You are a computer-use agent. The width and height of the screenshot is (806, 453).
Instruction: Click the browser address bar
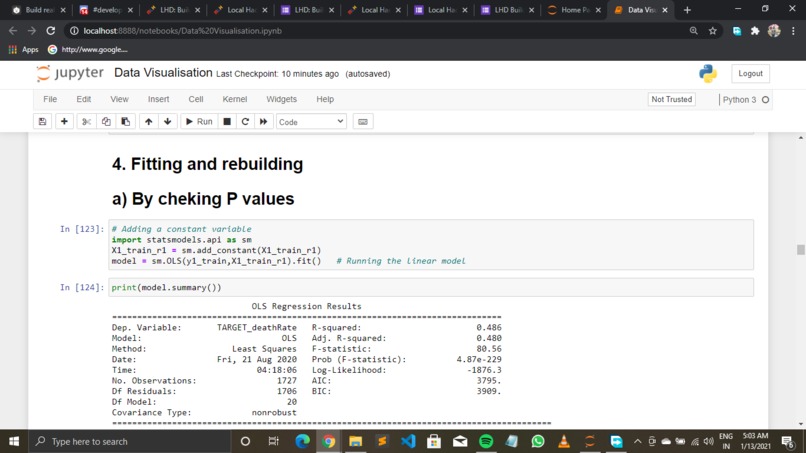[x=380, y=31]
